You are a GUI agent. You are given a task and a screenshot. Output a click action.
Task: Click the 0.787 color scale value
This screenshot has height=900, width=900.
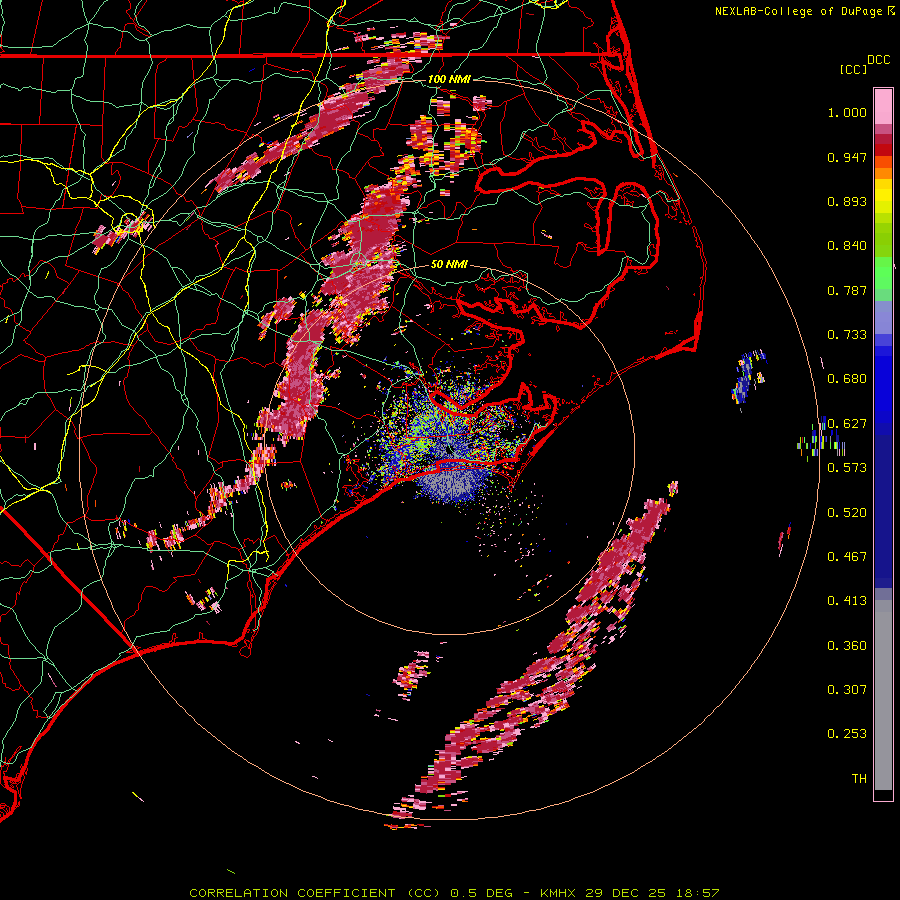pos(847,290)
